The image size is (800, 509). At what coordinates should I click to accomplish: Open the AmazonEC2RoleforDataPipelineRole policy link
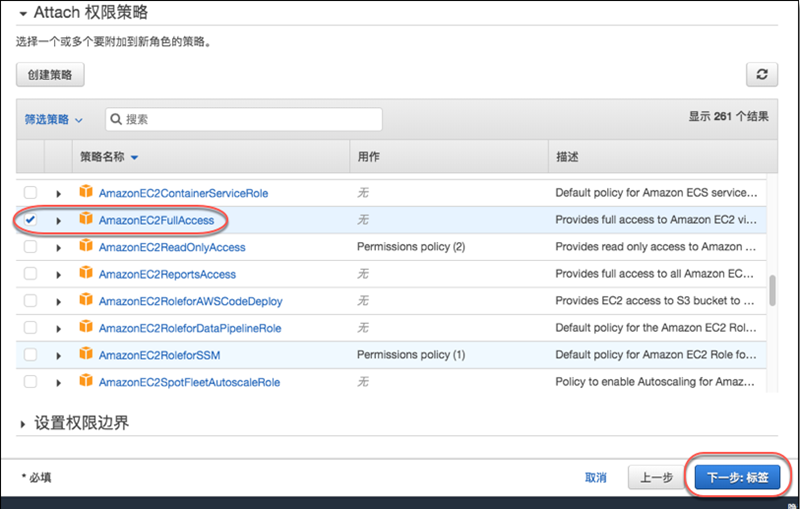190,328
